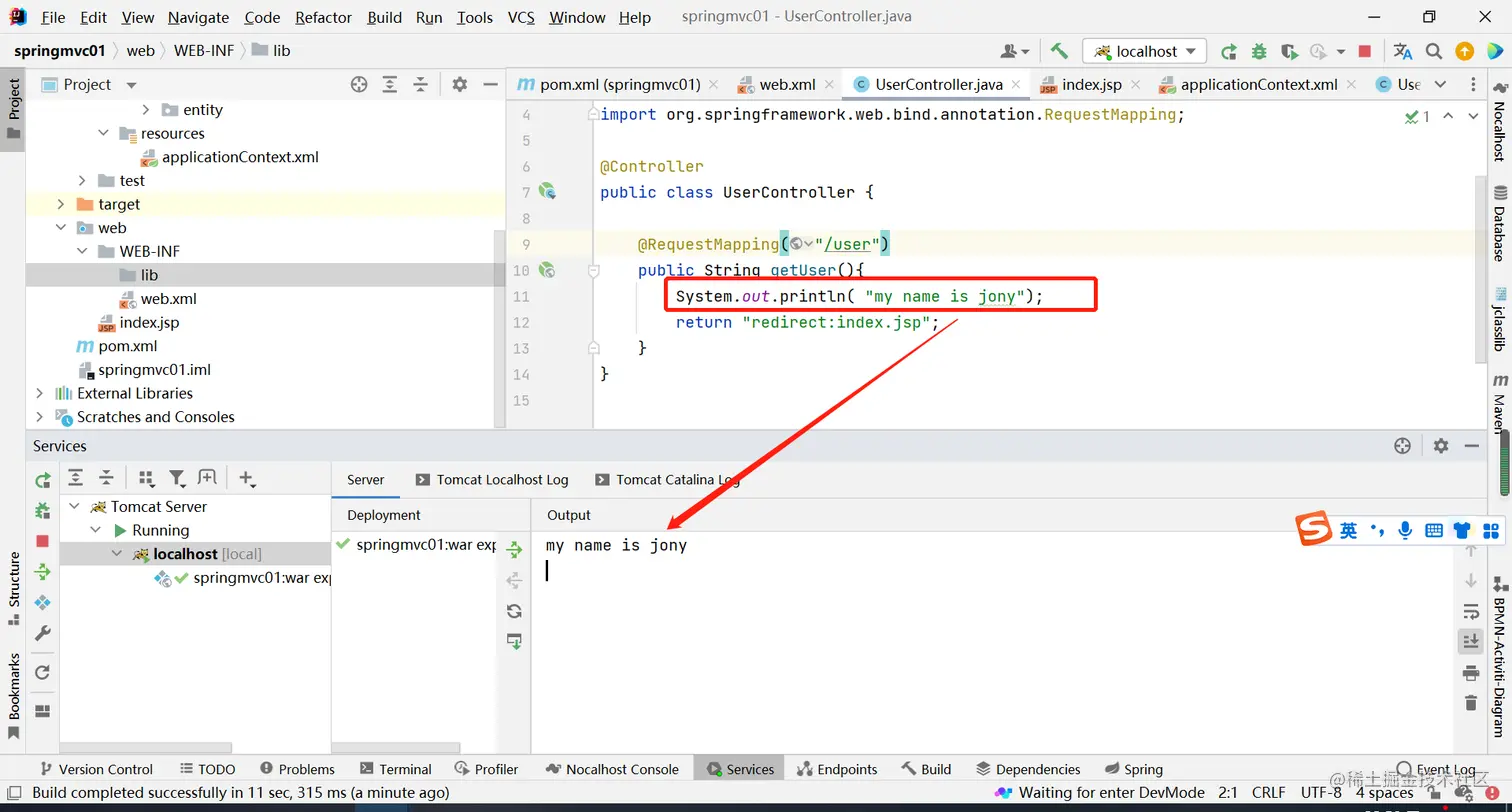Open Tomcat Localhost Log tab
The height and width of the screenshot is (812, 1512).
pos(492,480)
